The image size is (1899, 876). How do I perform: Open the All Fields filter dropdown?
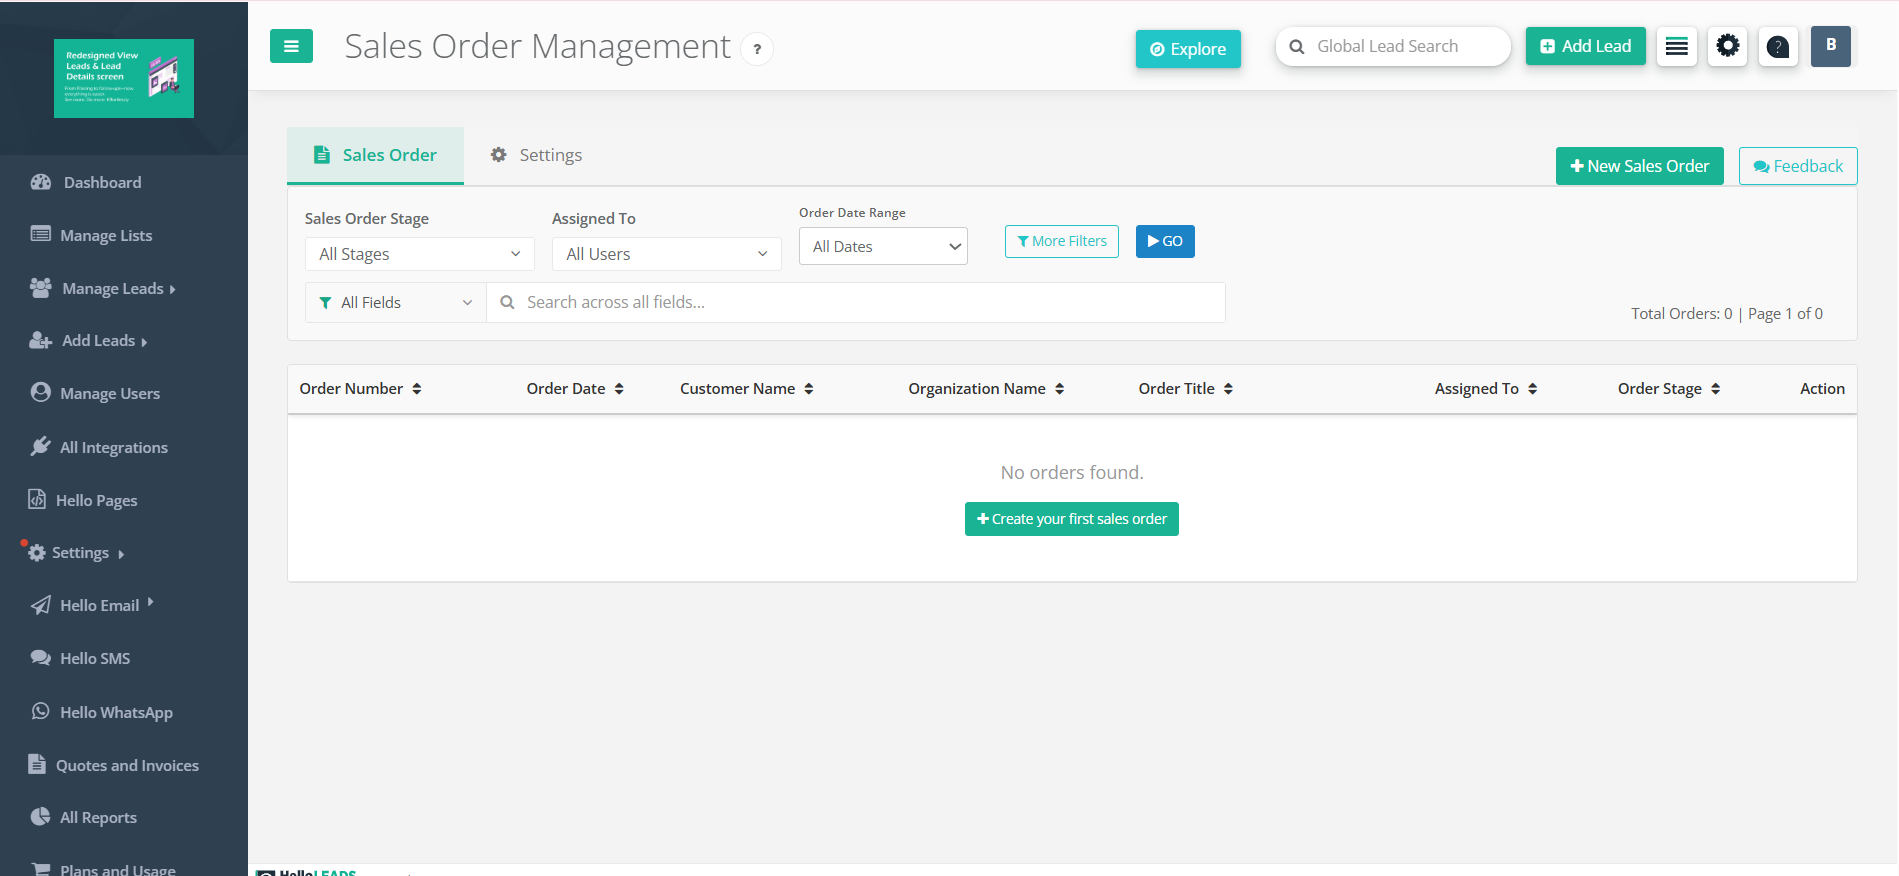(x=396, y=302)
